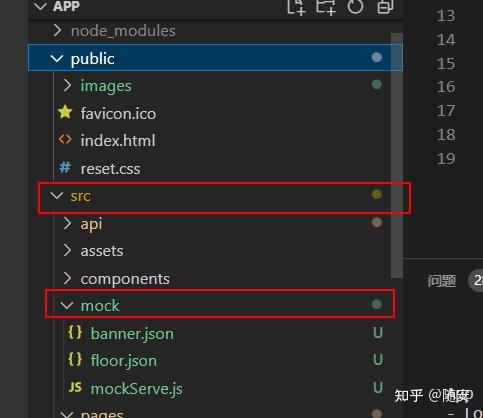The image size is (483, 418).
Task: Open the floor.json file
Action: pyautogui.click(x=124, y=361)
